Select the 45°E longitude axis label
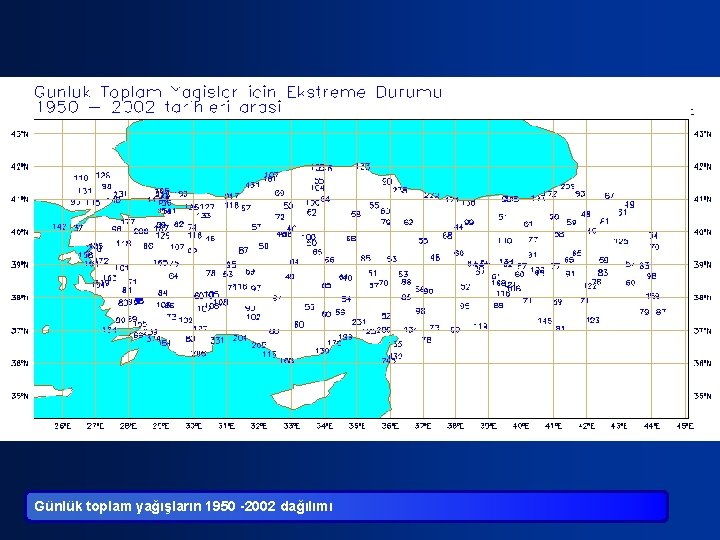Viewport: 720px width, 540px height. pyautogui.click(x=685, y=426)
